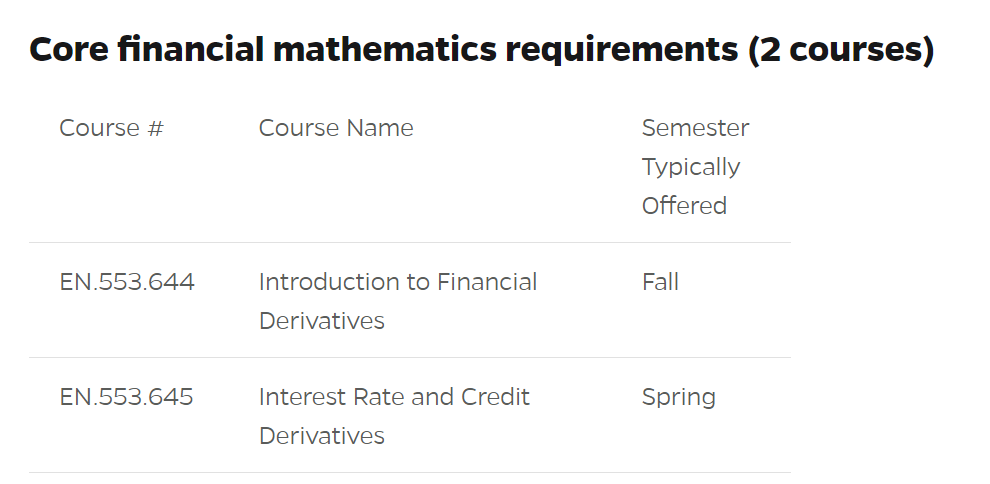Click the word Derivatives under Interest Rate and Credit
The image size is (990, 484).
click(x=321, y=436)
